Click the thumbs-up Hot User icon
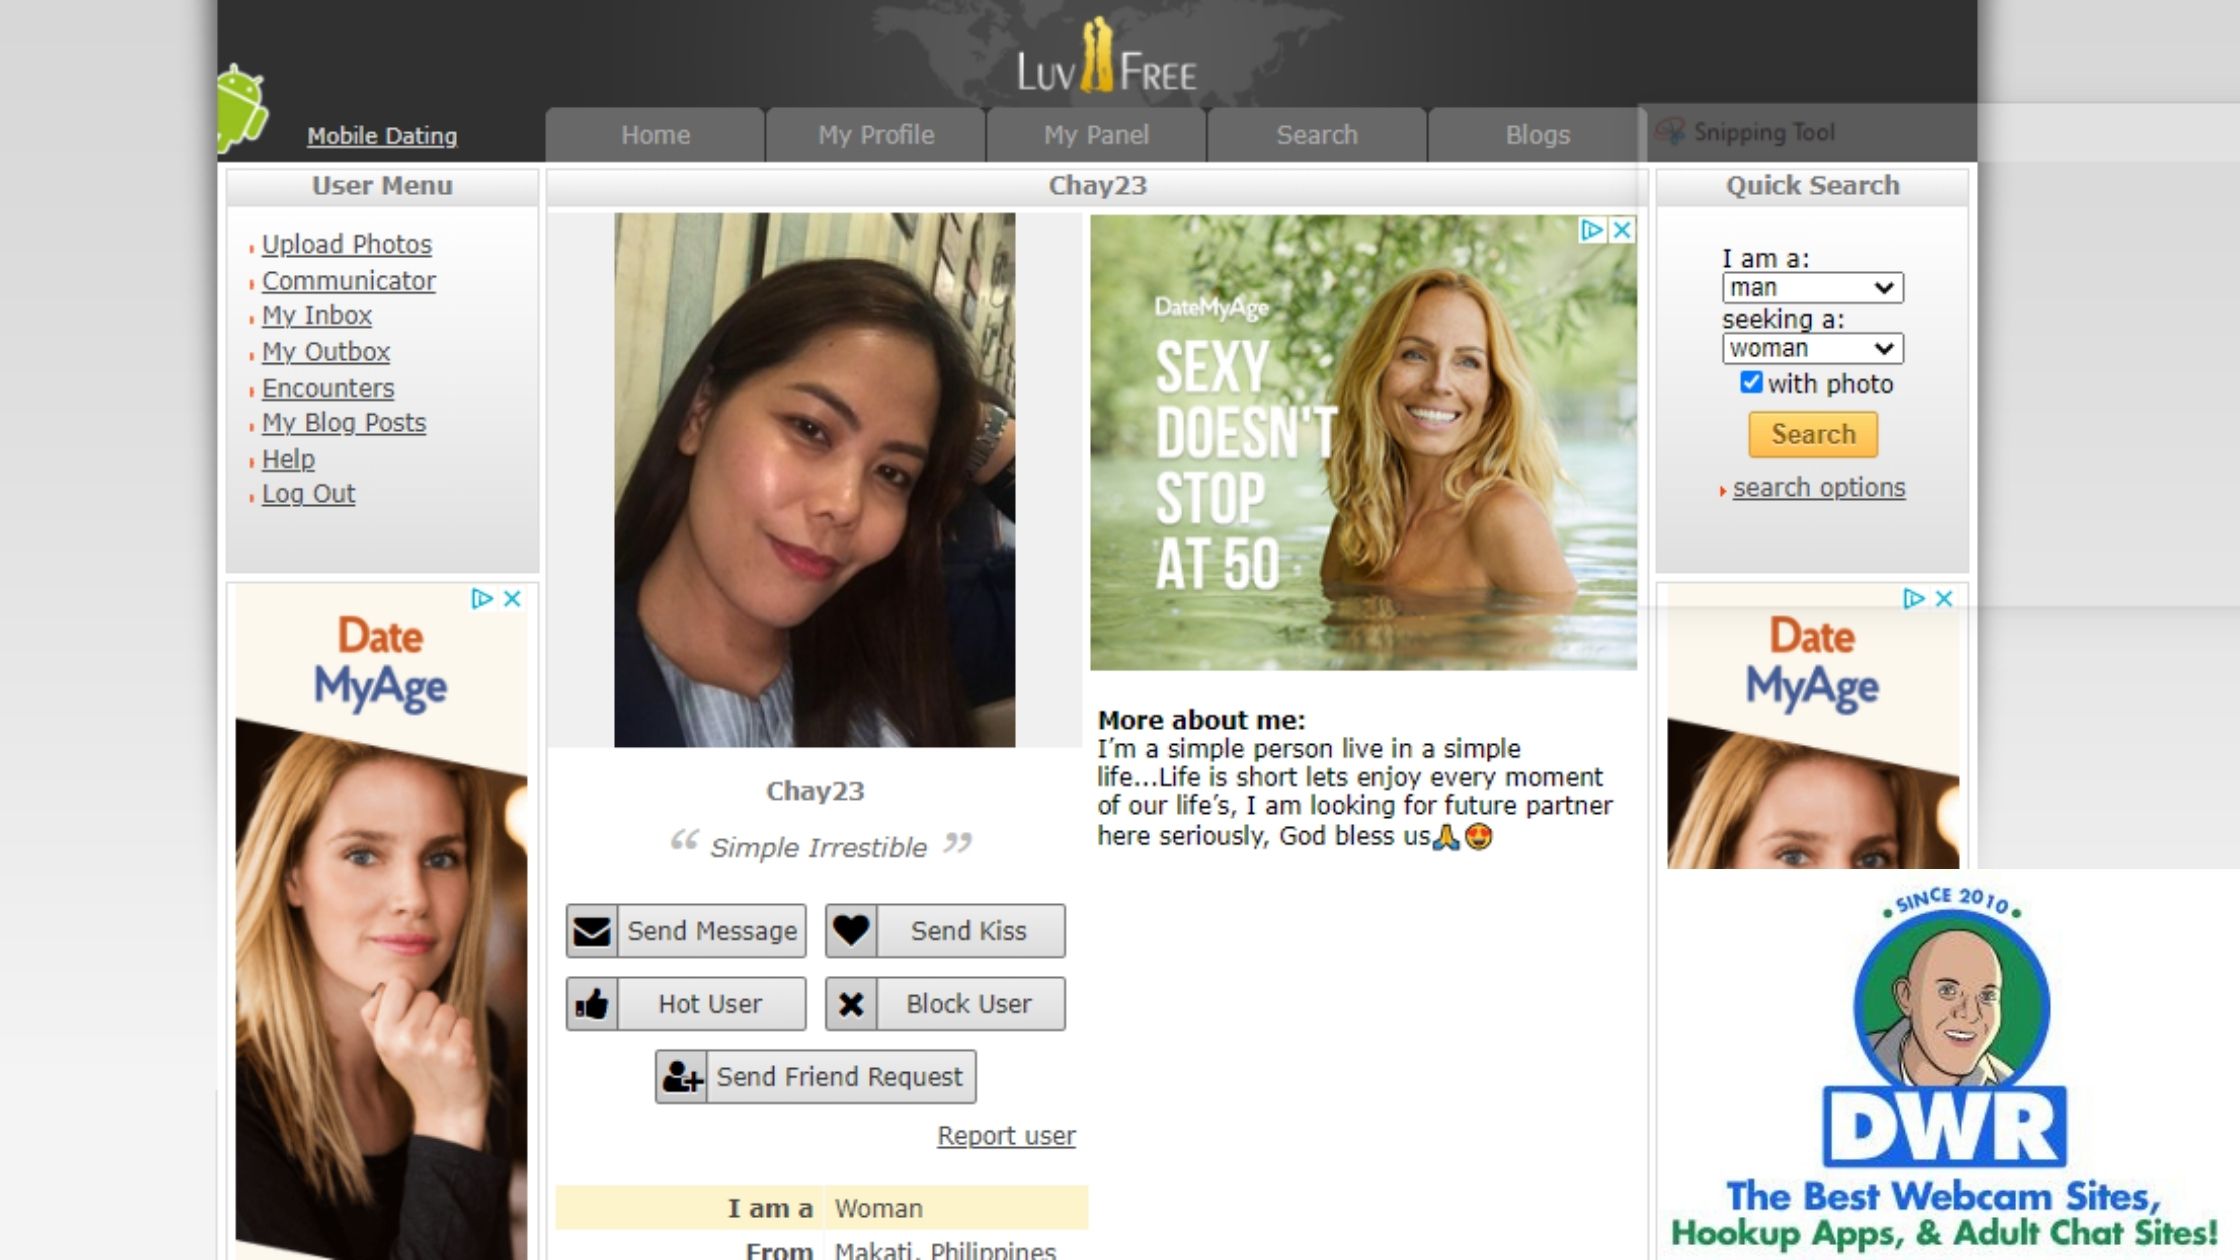Screen dimensions: 2240x1260 (x=592, y=1004)
